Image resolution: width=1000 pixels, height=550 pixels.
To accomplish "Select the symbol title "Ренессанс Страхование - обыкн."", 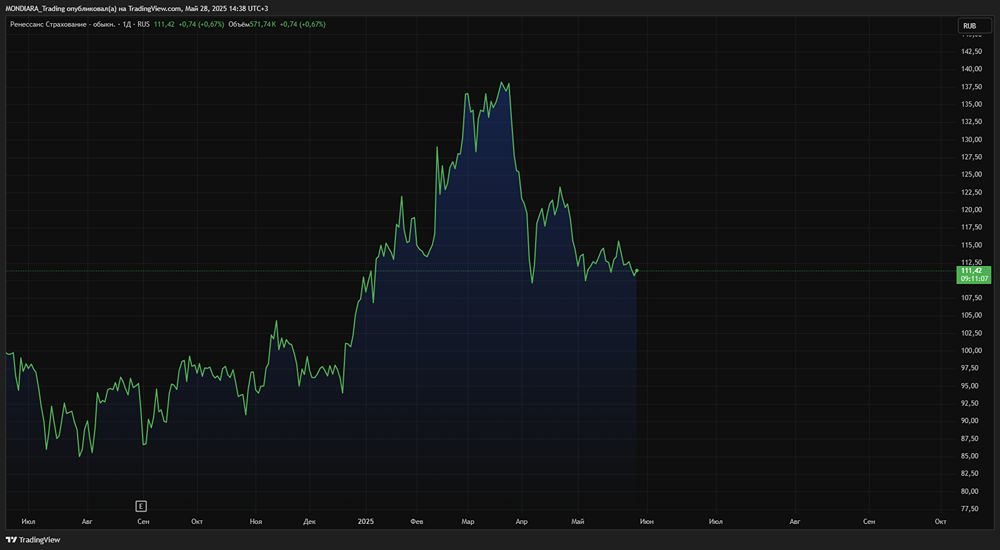I will (62, 24).
